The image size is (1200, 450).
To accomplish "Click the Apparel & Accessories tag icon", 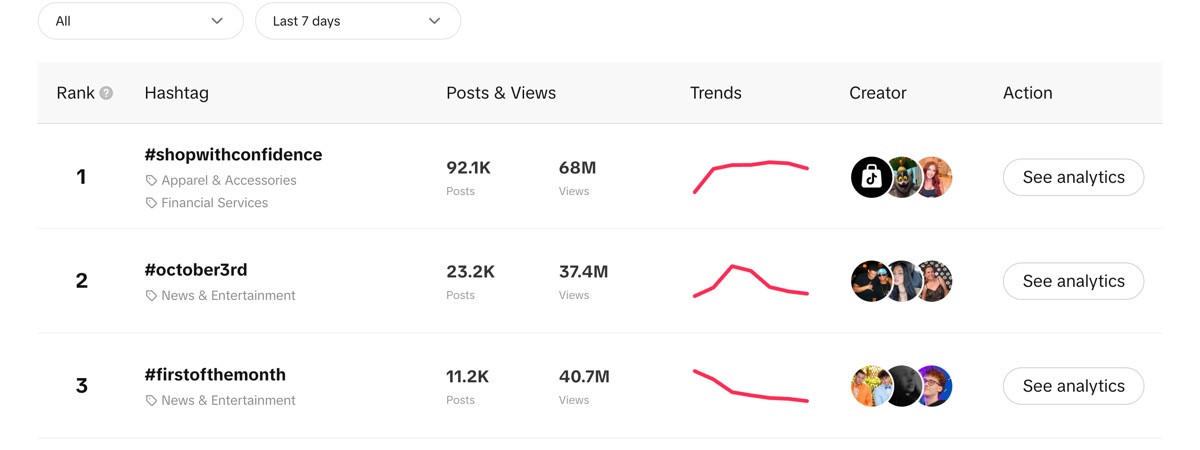I will (151, 181).
